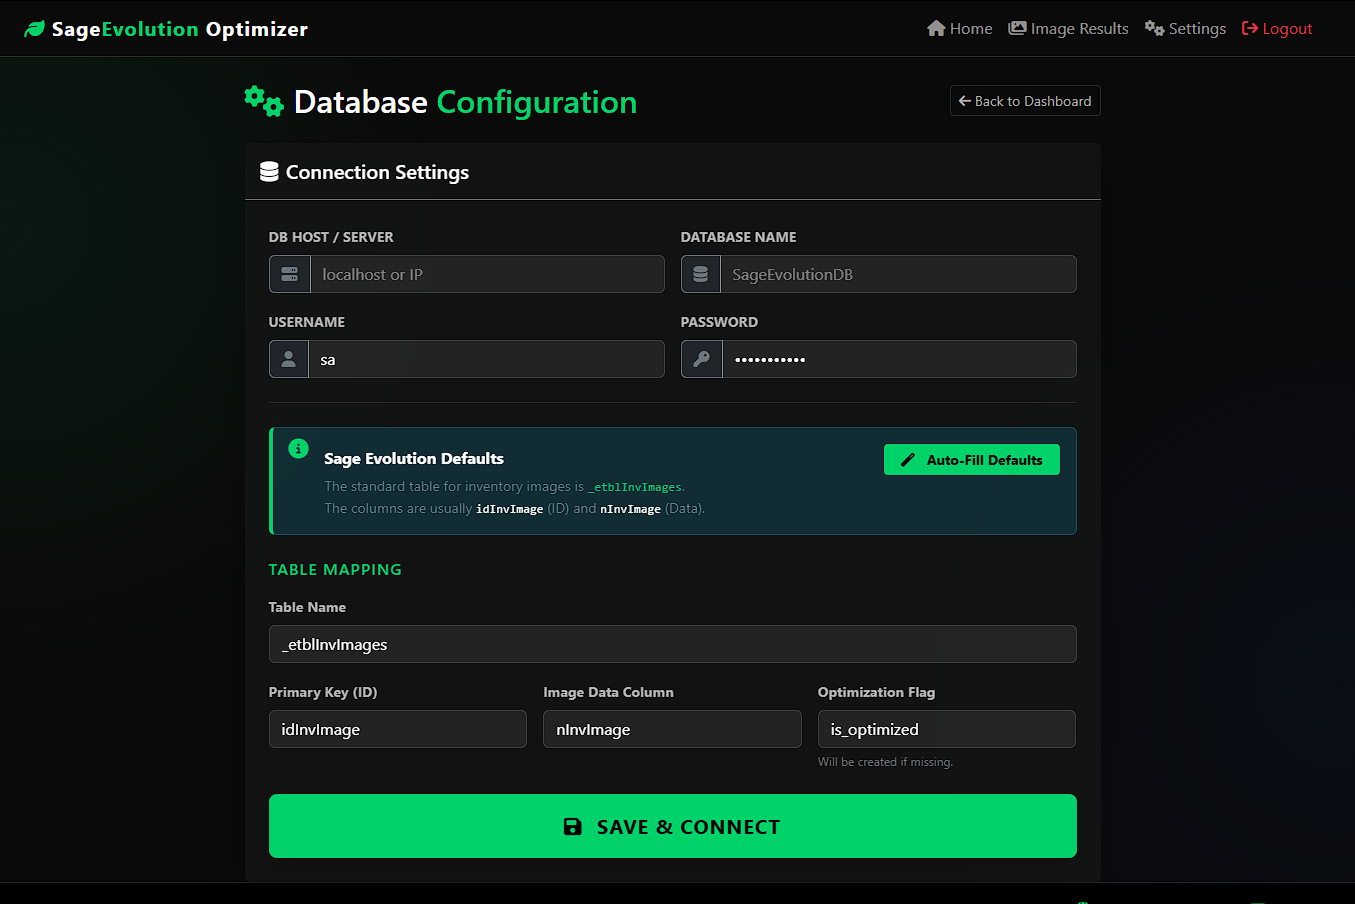Focus the Password input field
1355x904 pixels.
pos(899,359)
